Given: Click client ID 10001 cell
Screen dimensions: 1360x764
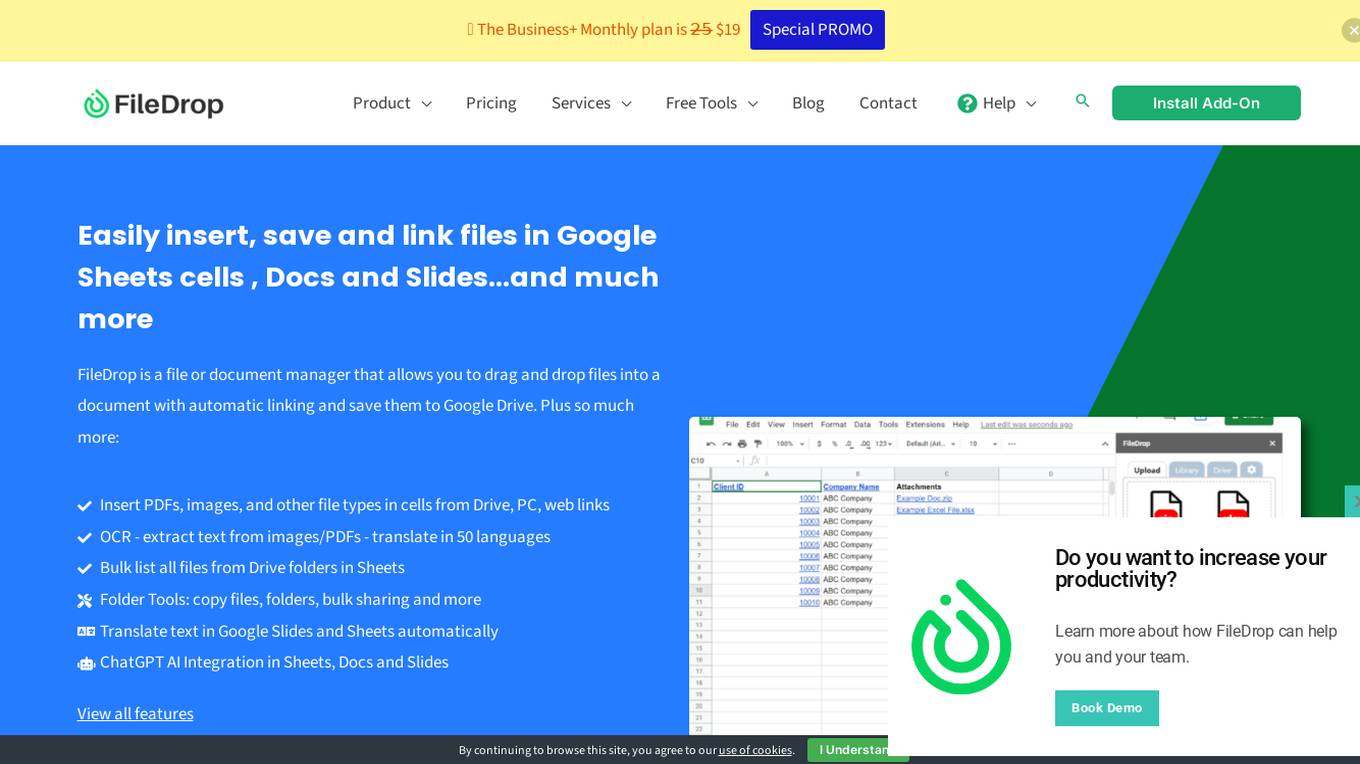Looking at the screenshot, I should pyautogui.click(x=766, y=498).
